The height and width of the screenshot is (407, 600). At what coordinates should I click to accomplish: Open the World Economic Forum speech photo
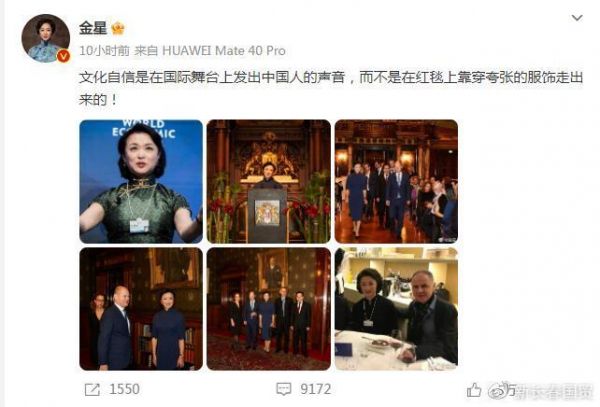(141, 181)
